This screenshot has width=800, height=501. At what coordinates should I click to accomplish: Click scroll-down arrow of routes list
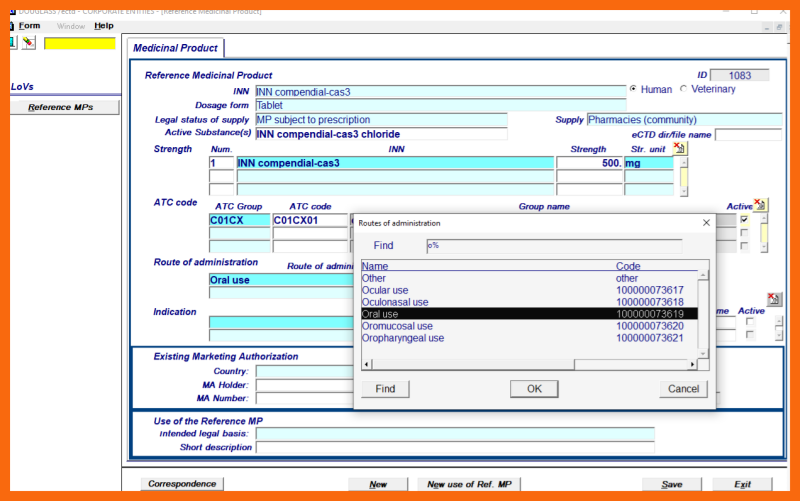click(x=703, y=354)
